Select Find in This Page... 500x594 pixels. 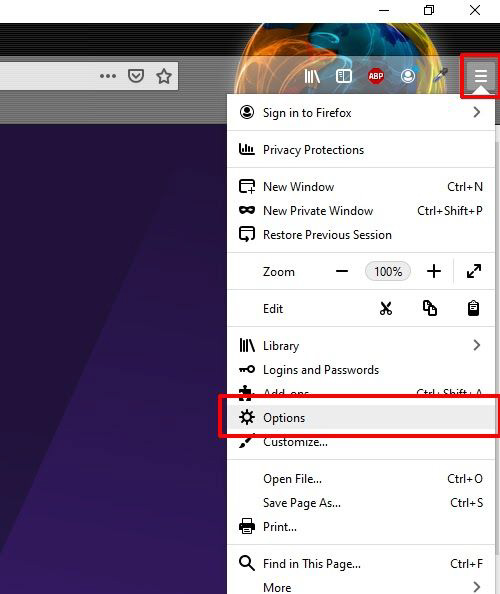361,564
